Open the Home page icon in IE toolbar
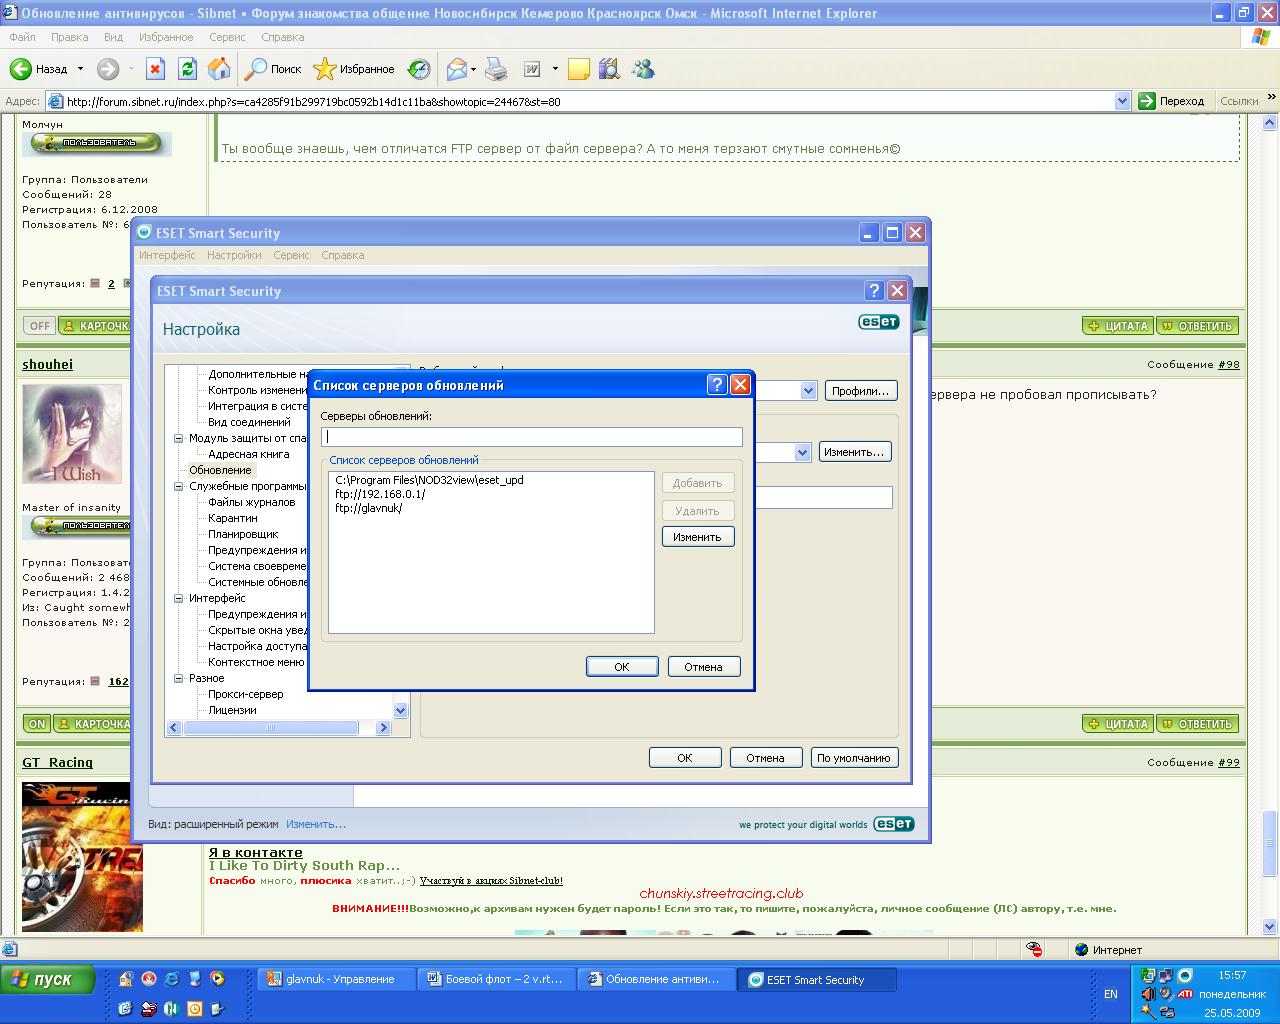Viewport: 1280px width, 1024px height. [x=219, y=69]
